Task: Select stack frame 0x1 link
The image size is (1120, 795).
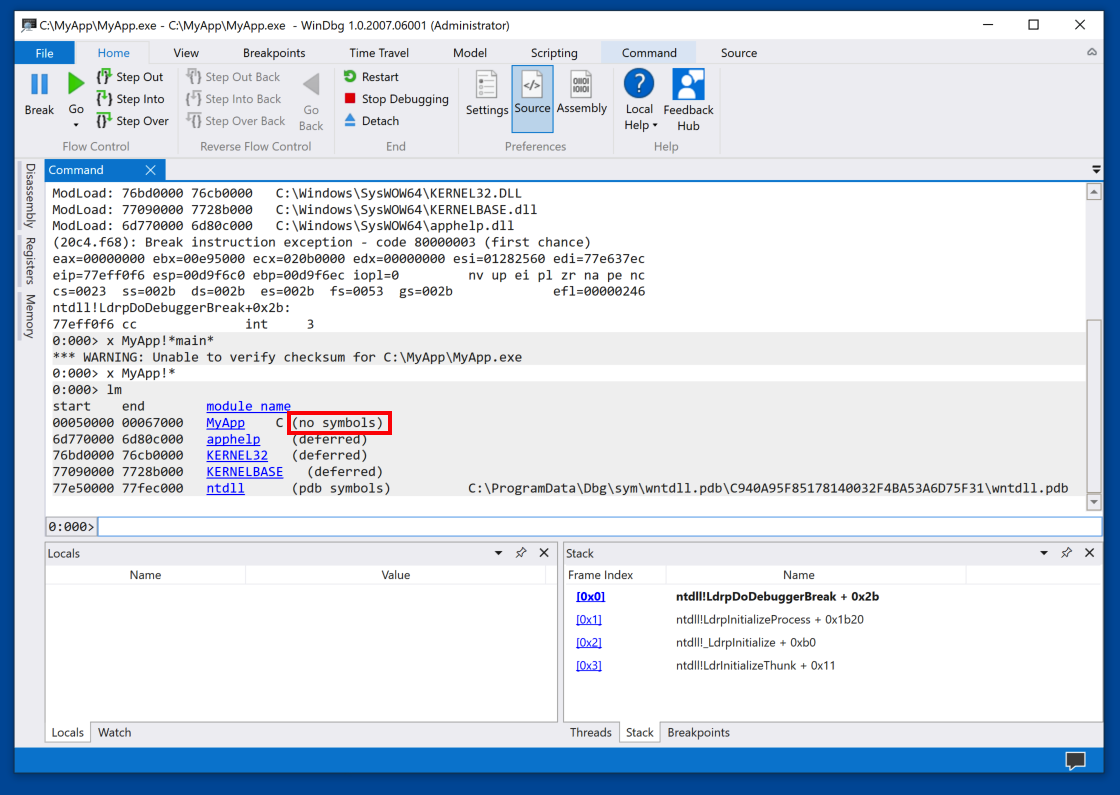Action: tap(589, 620)
